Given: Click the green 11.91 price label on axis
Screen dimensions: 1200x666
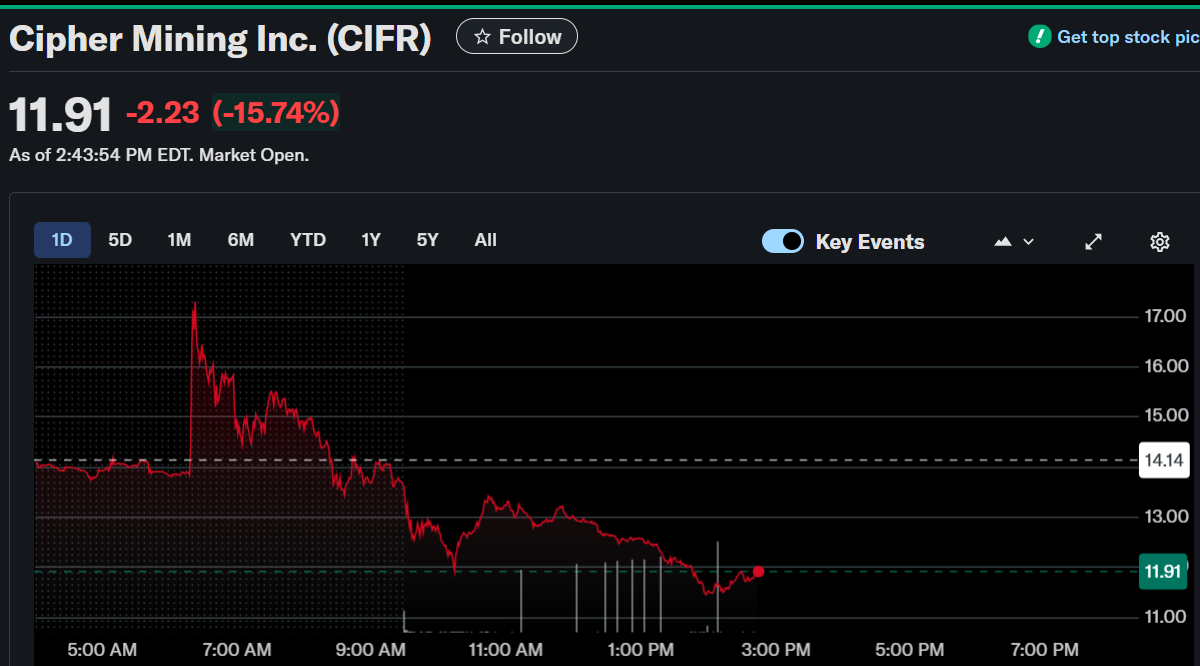Looking at the screenshot, I should (1163, 571).
